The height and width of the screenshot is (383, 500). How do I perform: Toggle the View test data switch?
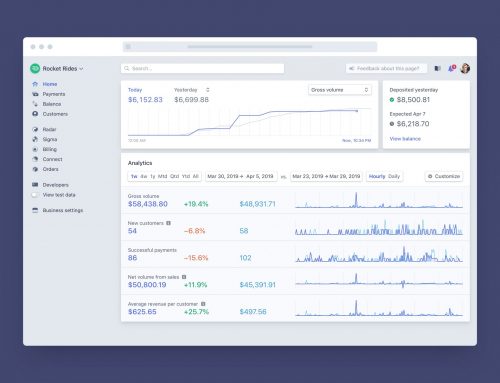pyautogui.click(x=35, y=195)
